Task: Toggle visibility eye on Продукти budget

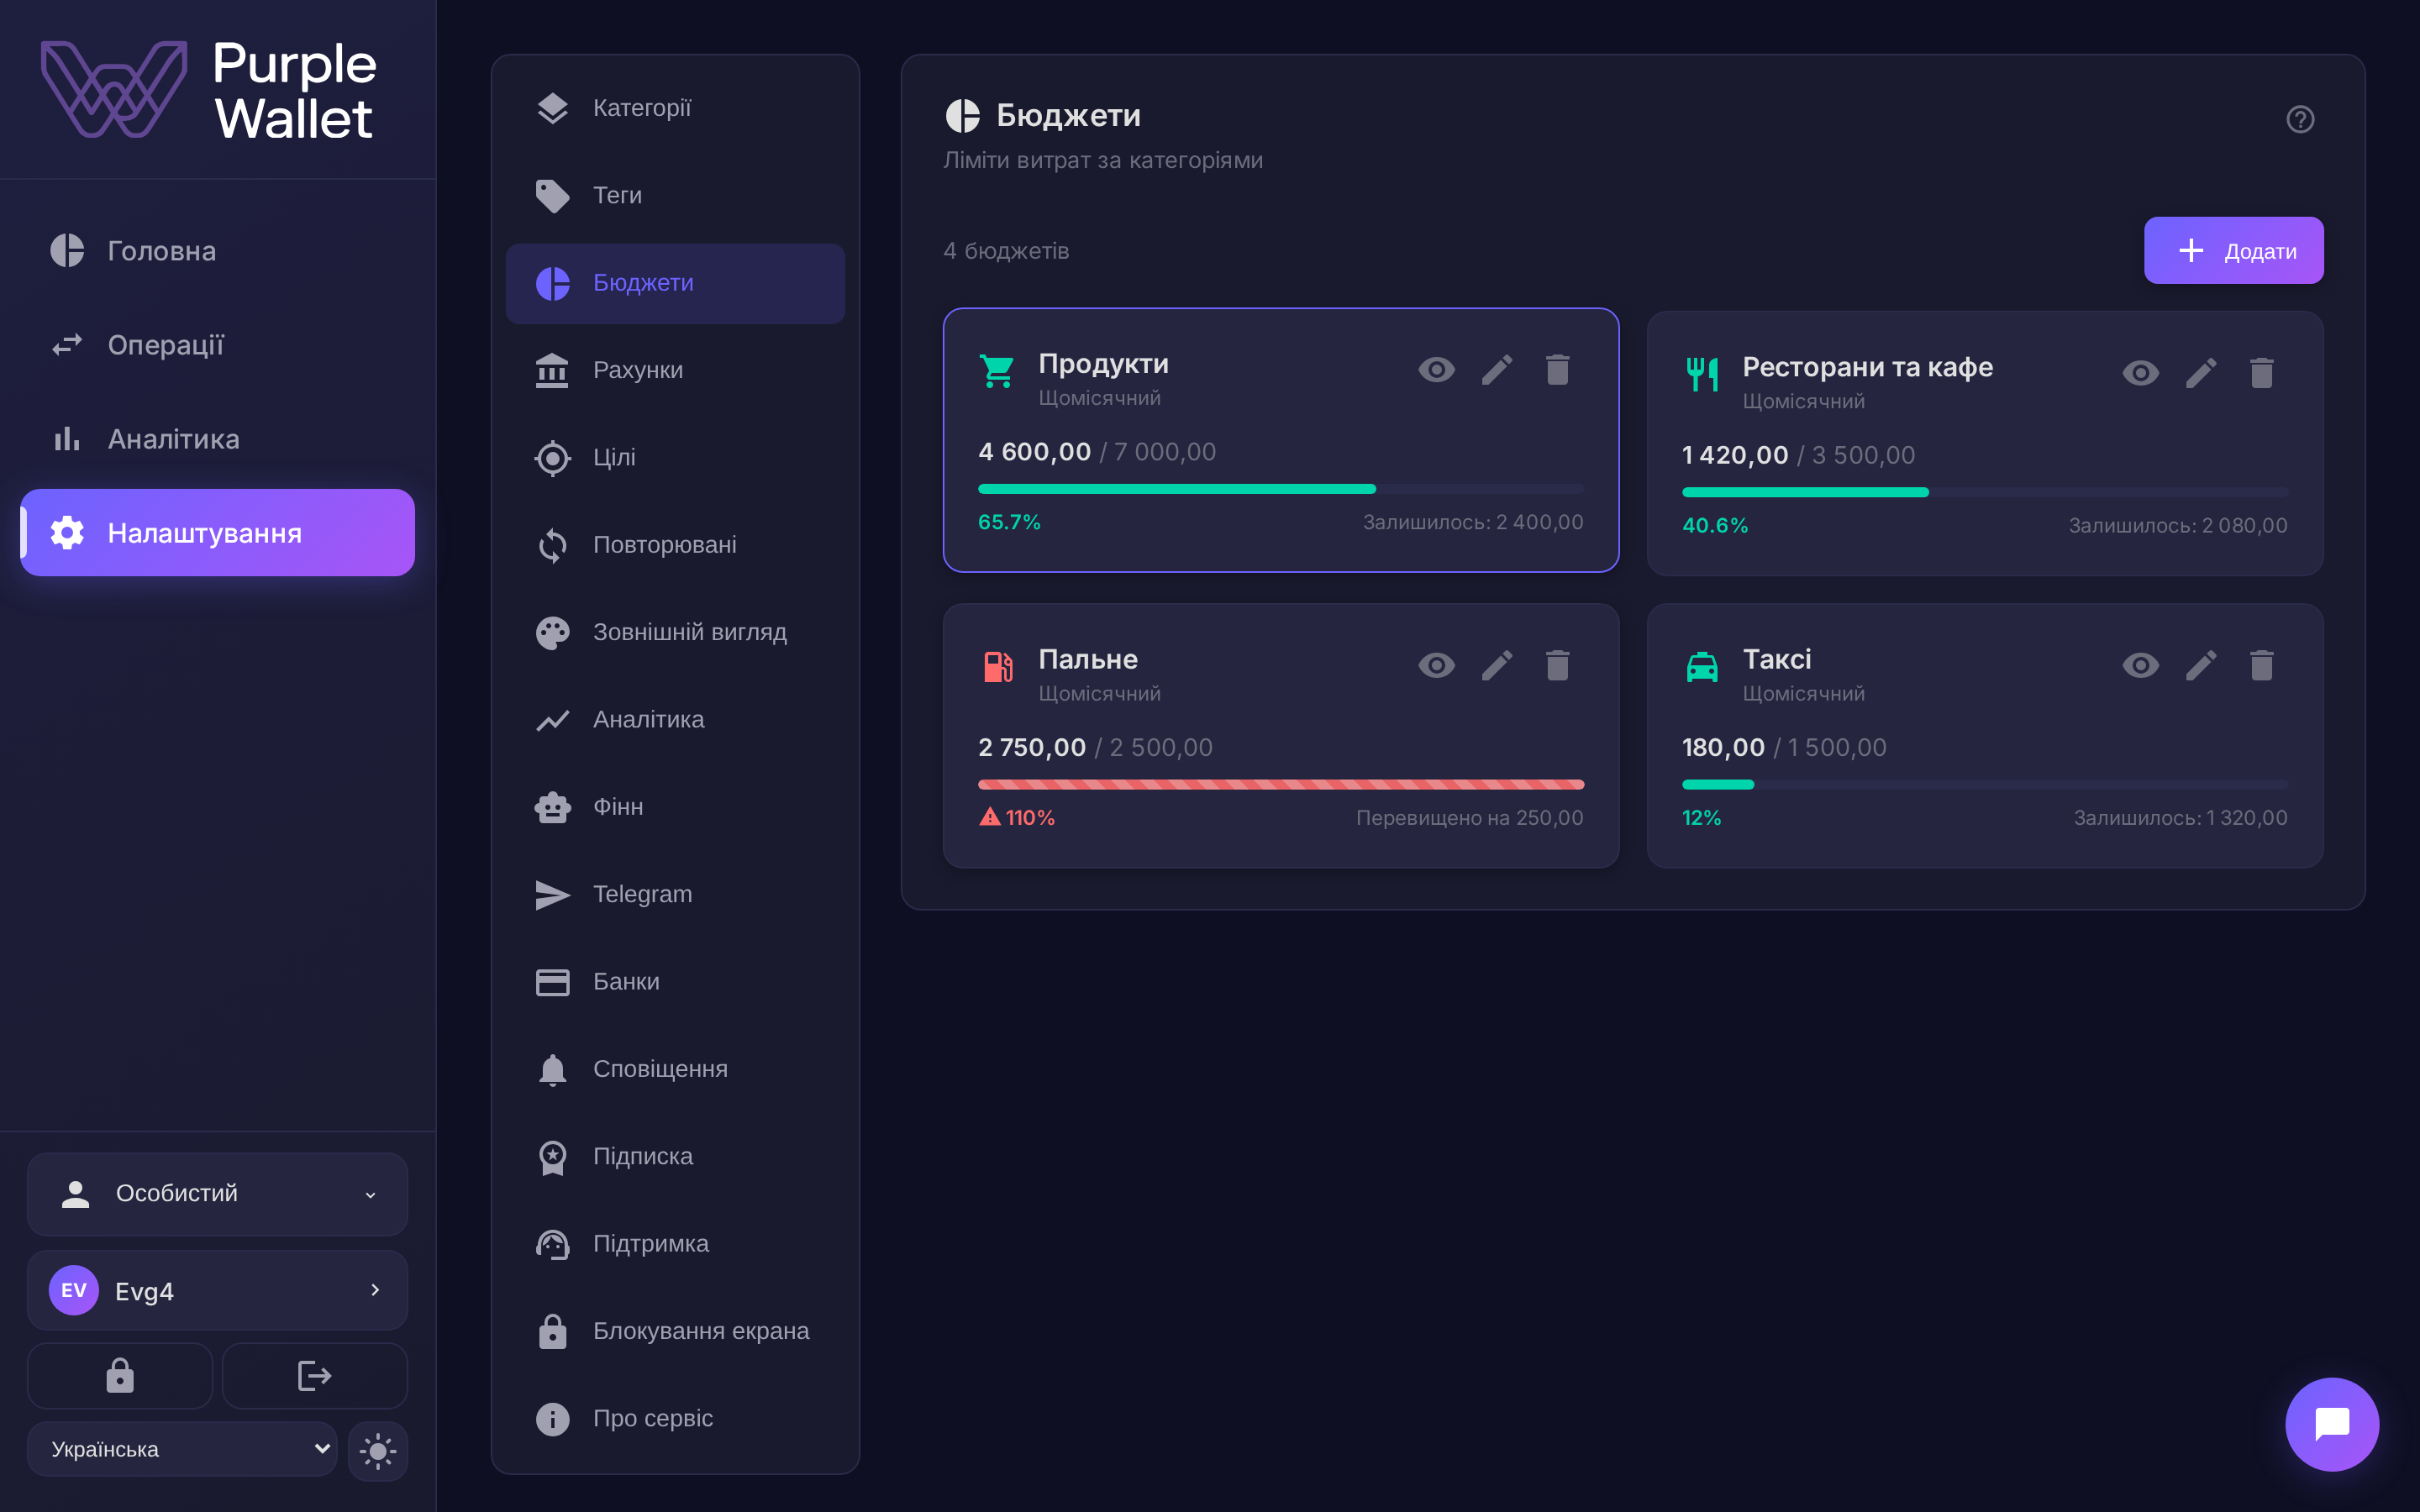Action: click(x=1437, y=370)
